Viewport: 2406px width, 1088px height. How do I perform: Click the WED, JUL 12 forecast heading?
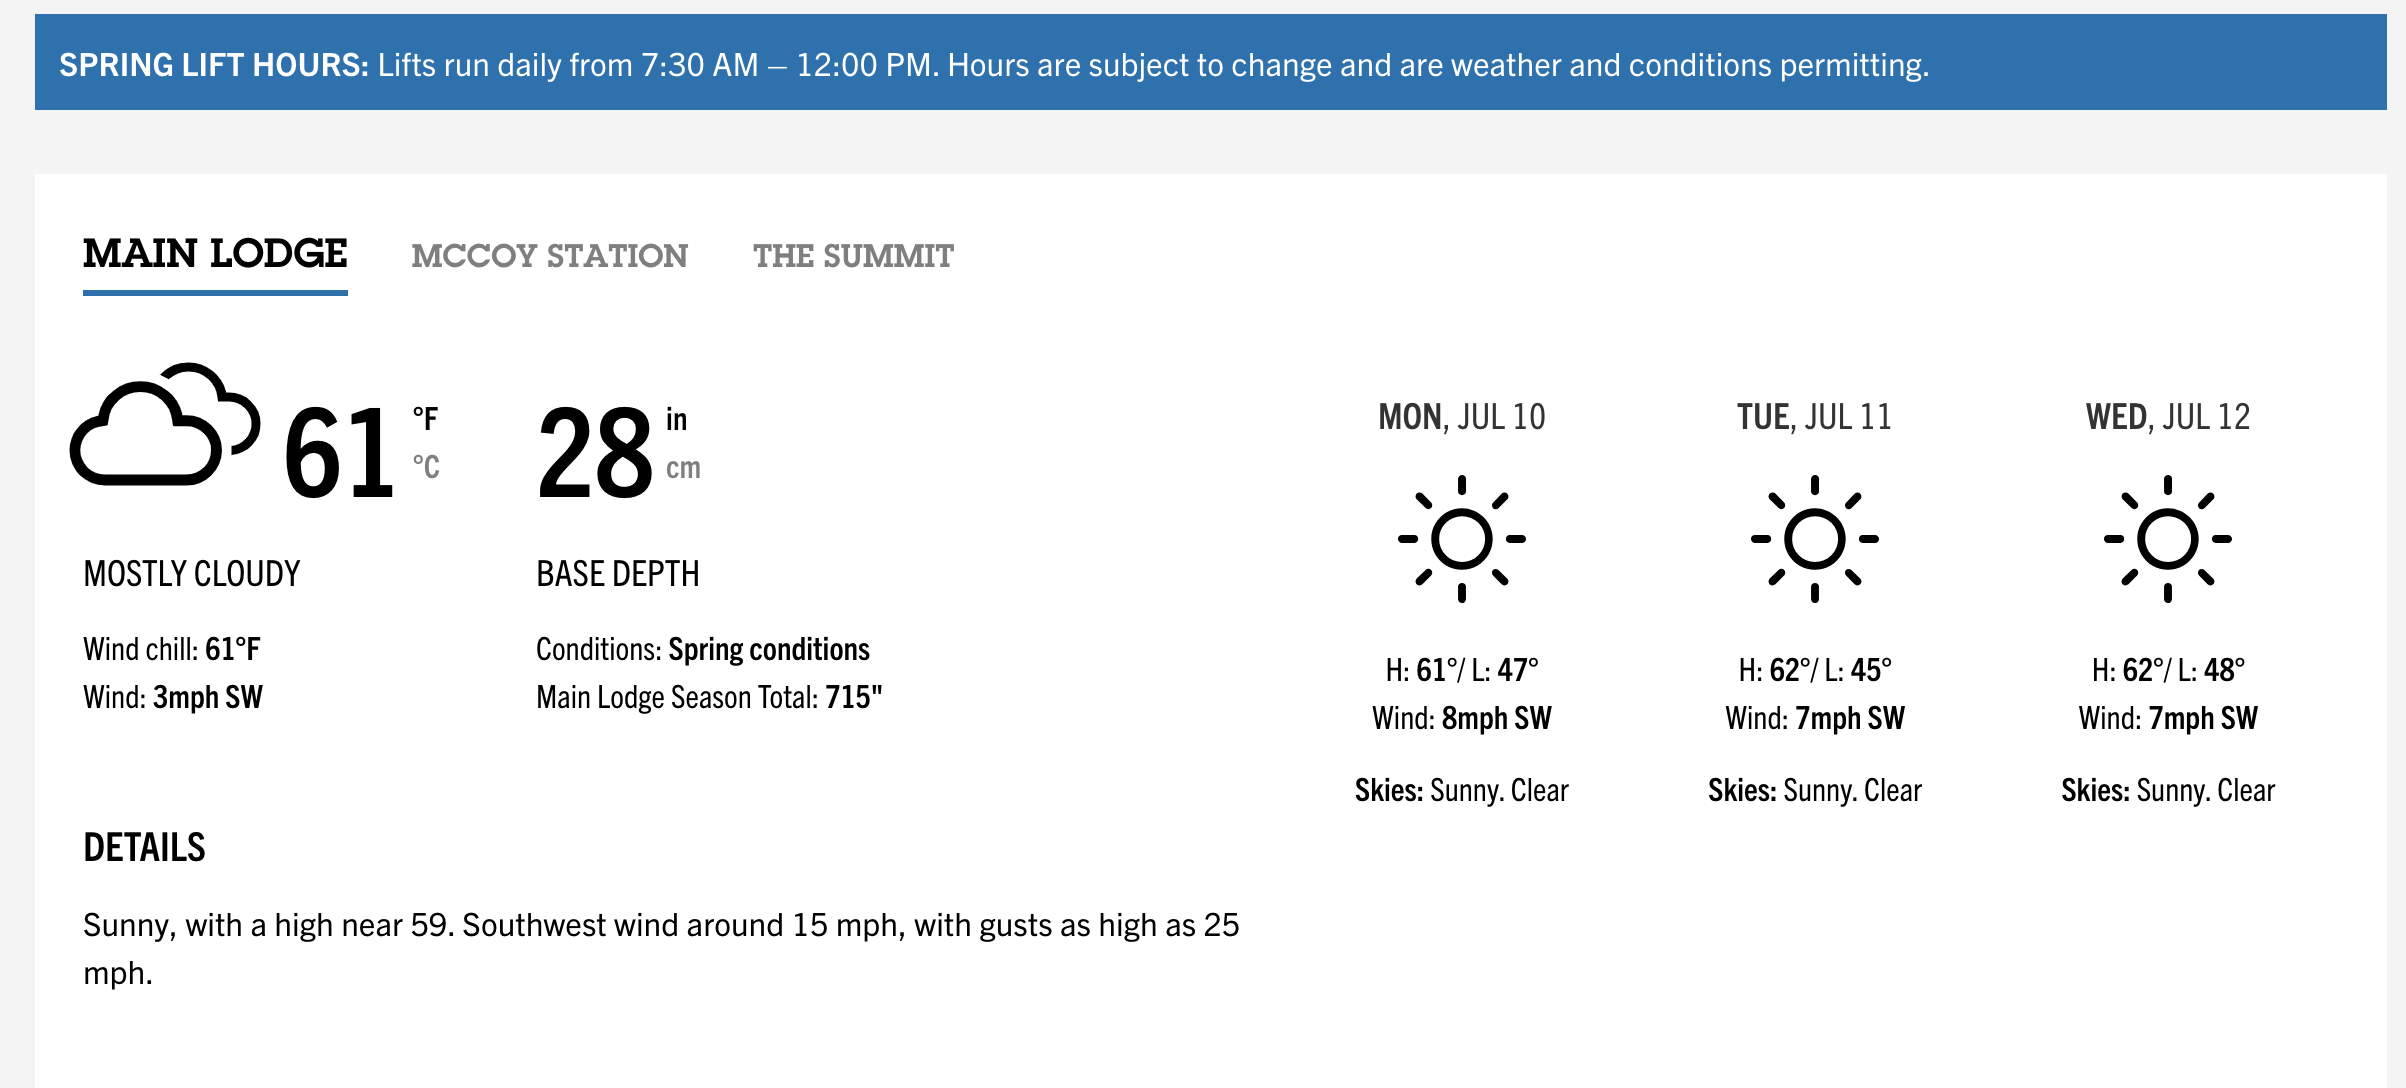(2168, 417)
